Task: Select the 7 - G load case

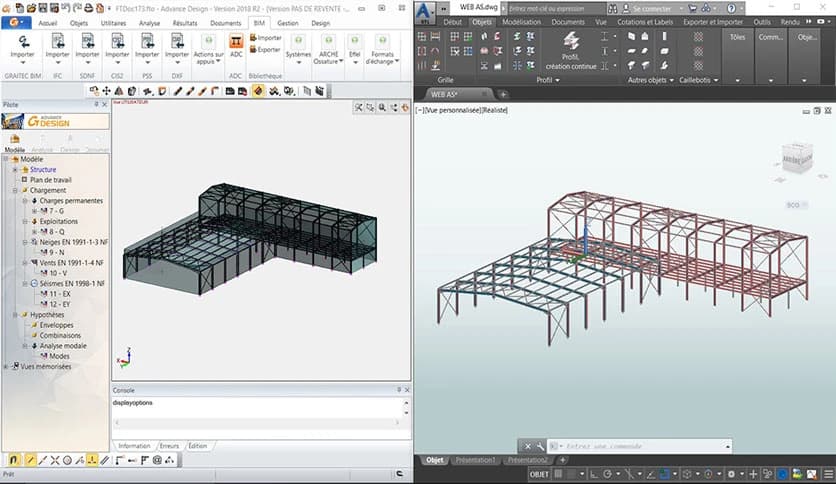Action: pos(57,211)
